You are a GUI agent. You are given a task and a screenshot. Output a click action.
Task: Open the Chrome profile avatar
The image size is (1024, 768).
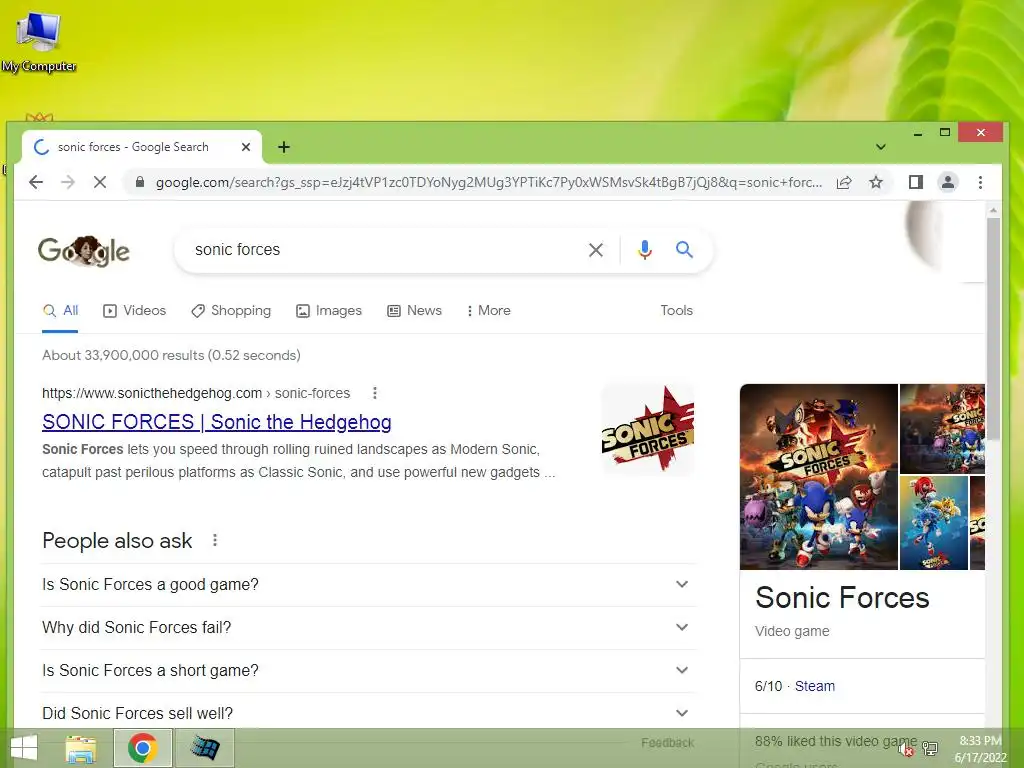click(x=948, y=182)
